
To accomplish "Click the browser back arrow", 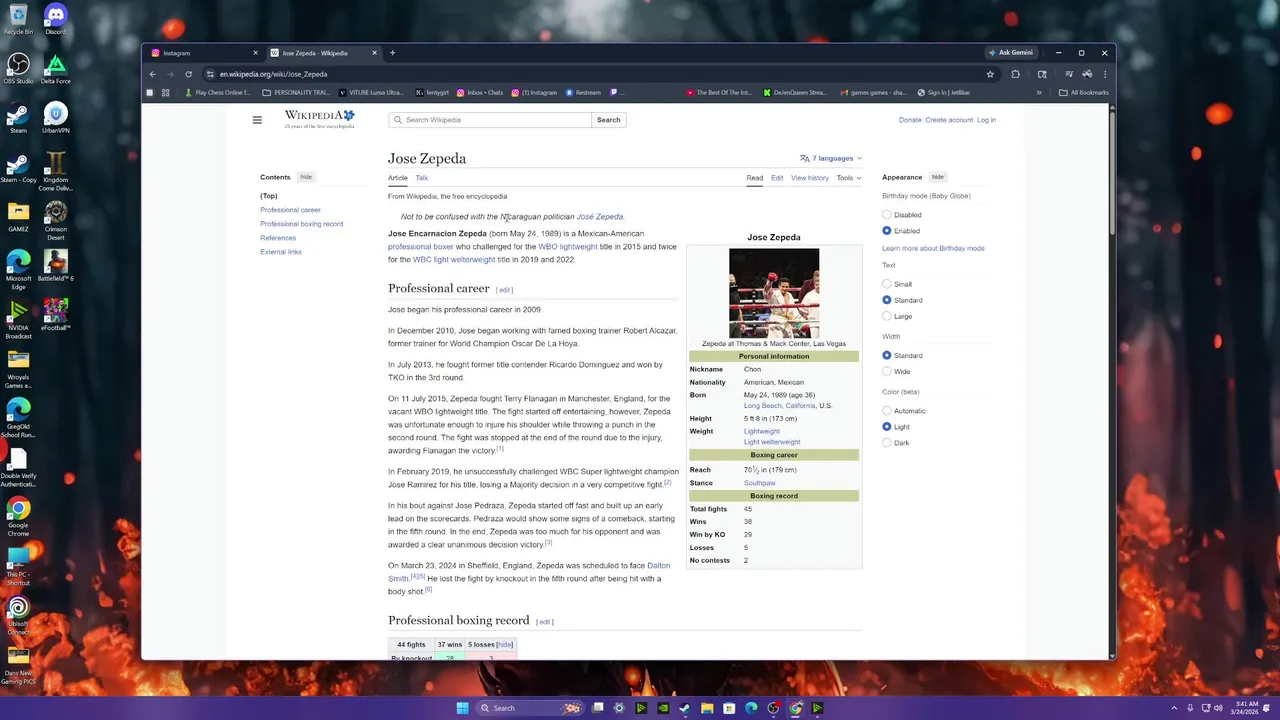I will pos(152,74).
